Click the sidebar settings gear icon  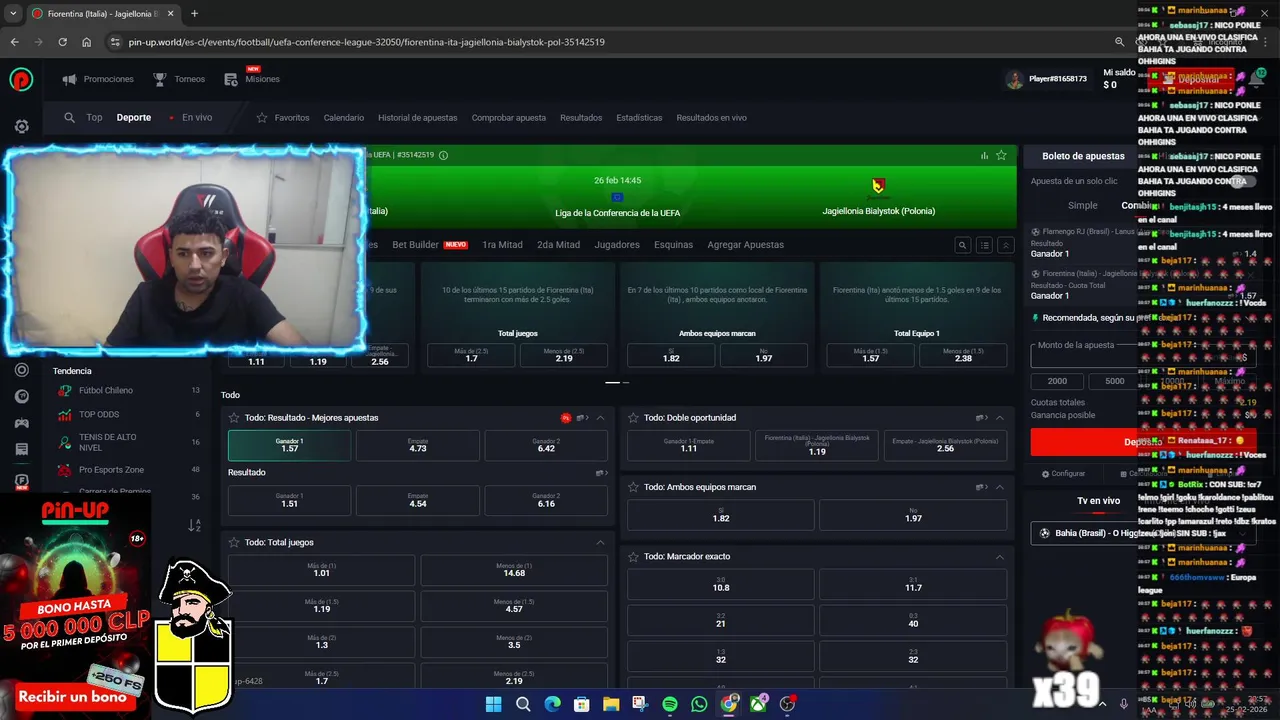(x=21, y=126)
